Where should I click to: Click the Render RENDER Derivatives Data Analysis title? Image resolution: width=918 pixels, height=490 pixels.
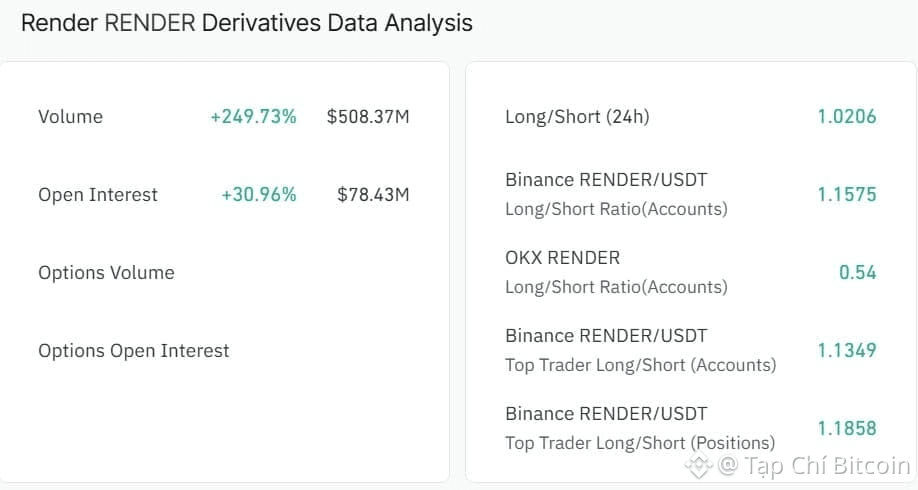[247, 22]
